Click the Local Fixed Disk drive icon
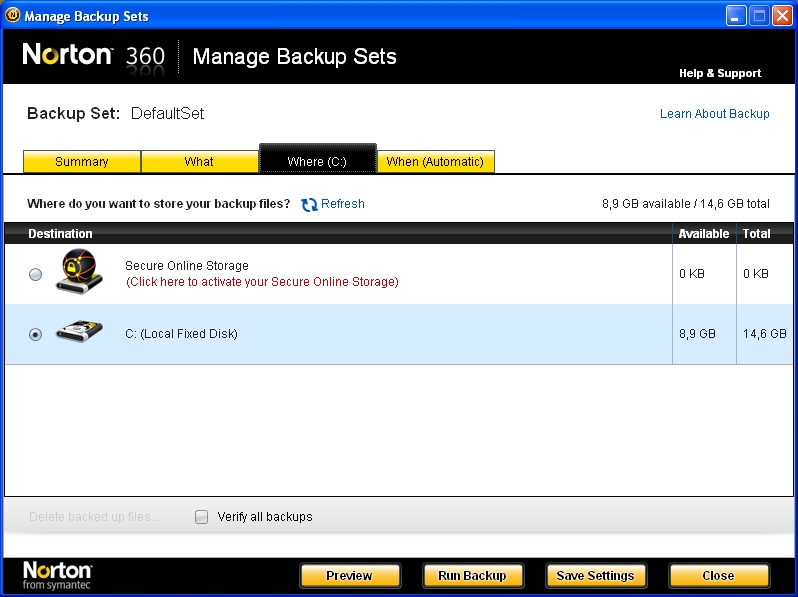798x597 pixels. point(79,331)
